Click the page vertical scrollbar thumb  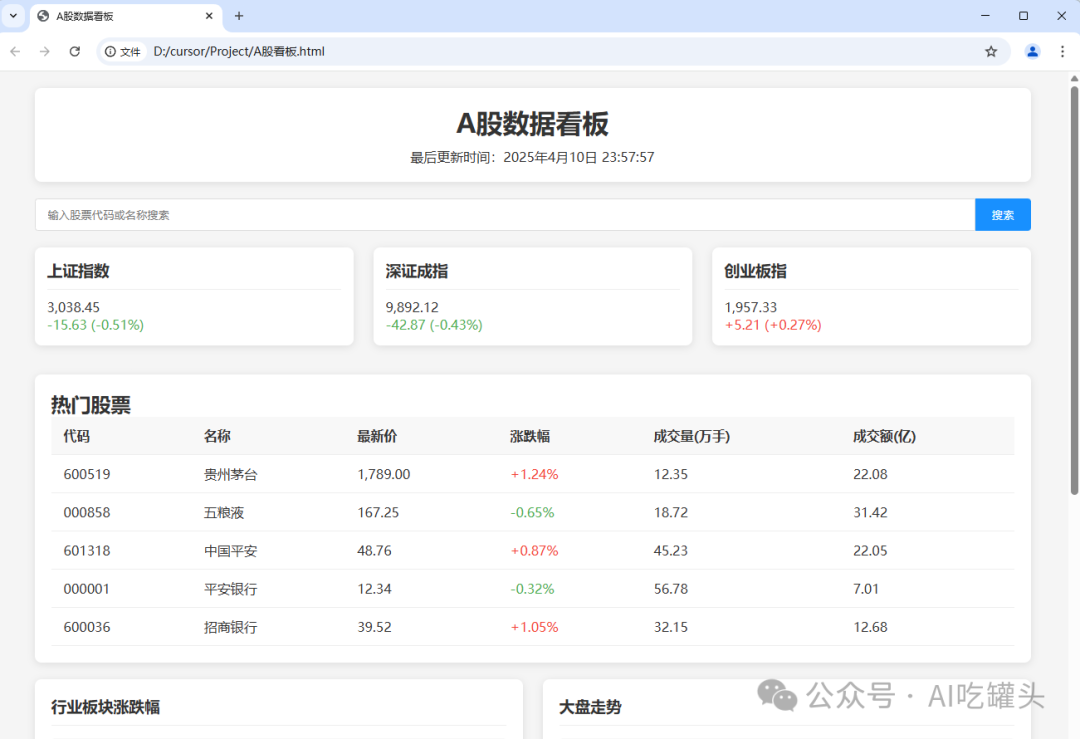1074,289
